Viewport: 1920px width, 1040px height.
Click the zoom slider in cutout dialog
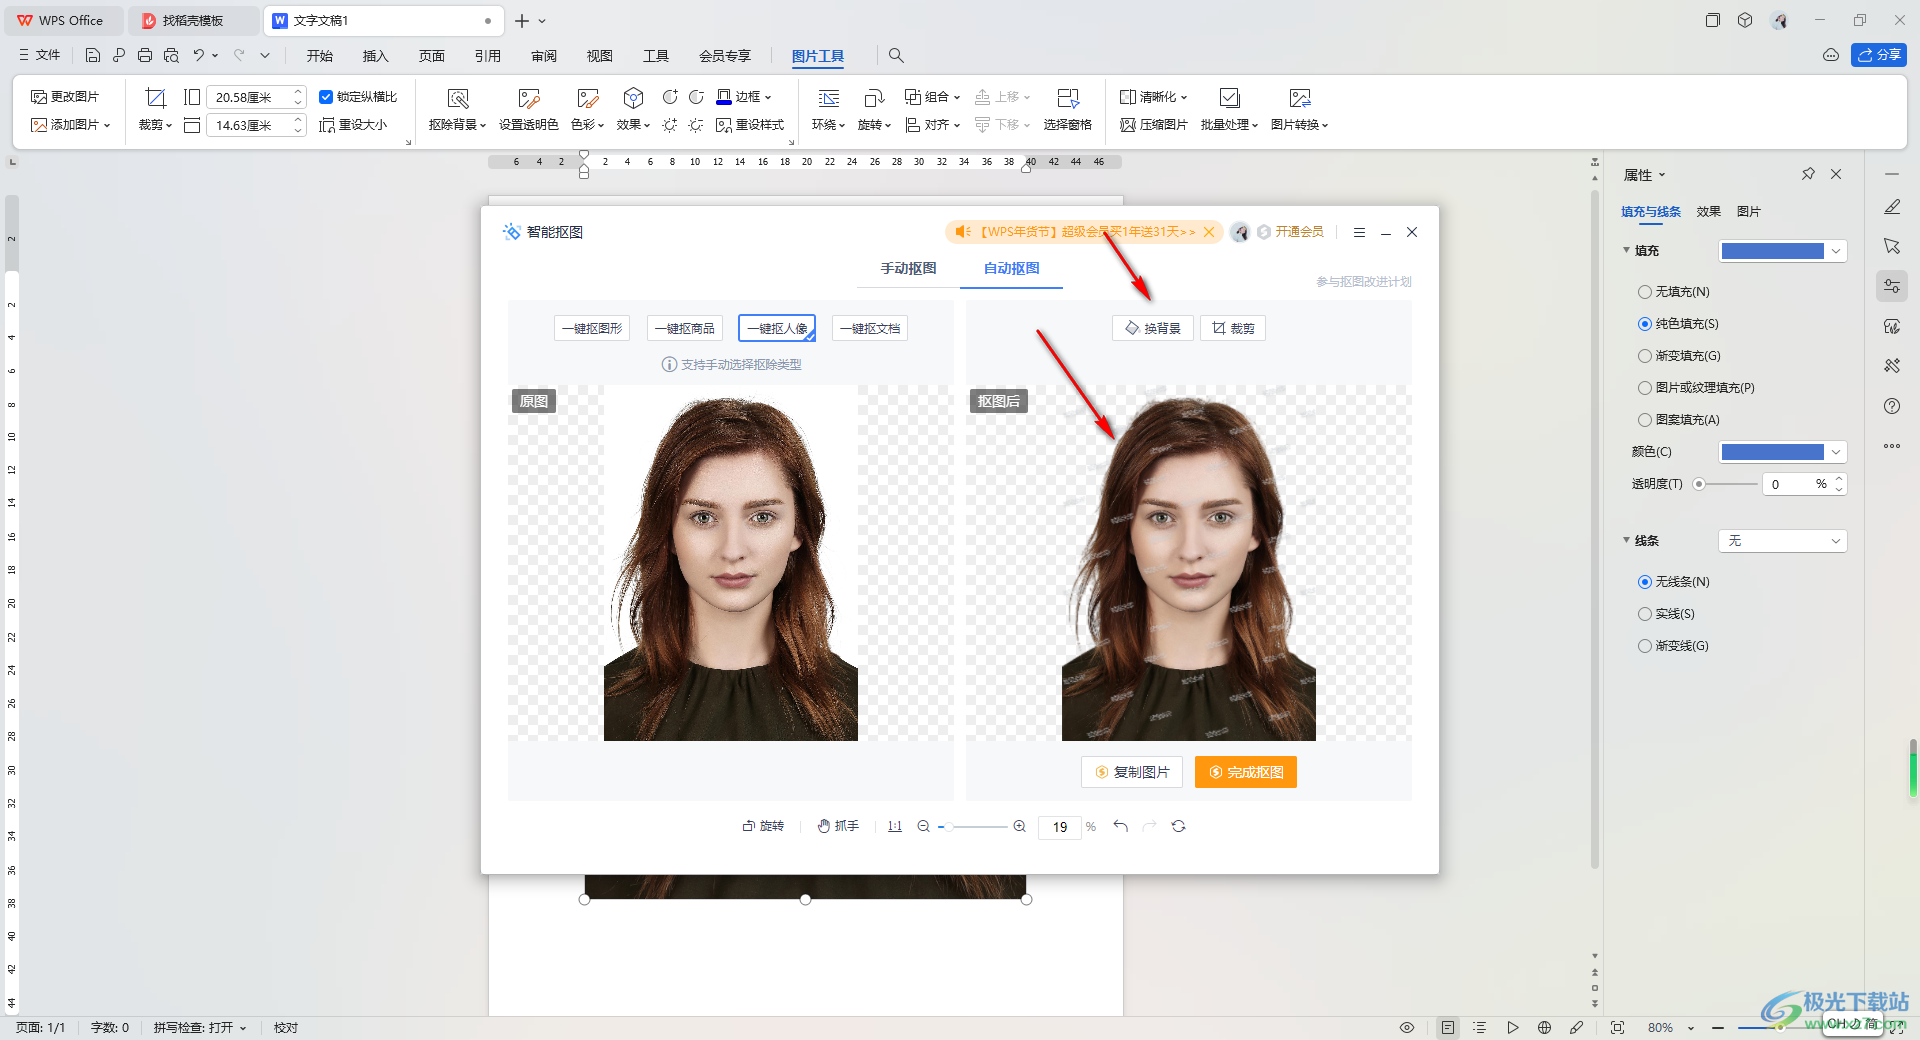pos(973,826)
